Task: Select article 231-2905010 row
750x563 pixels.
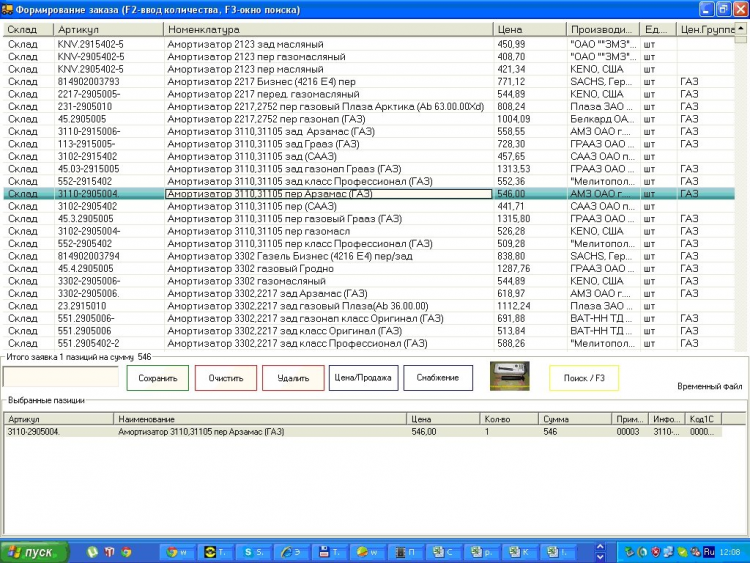Action: point(368,107)
